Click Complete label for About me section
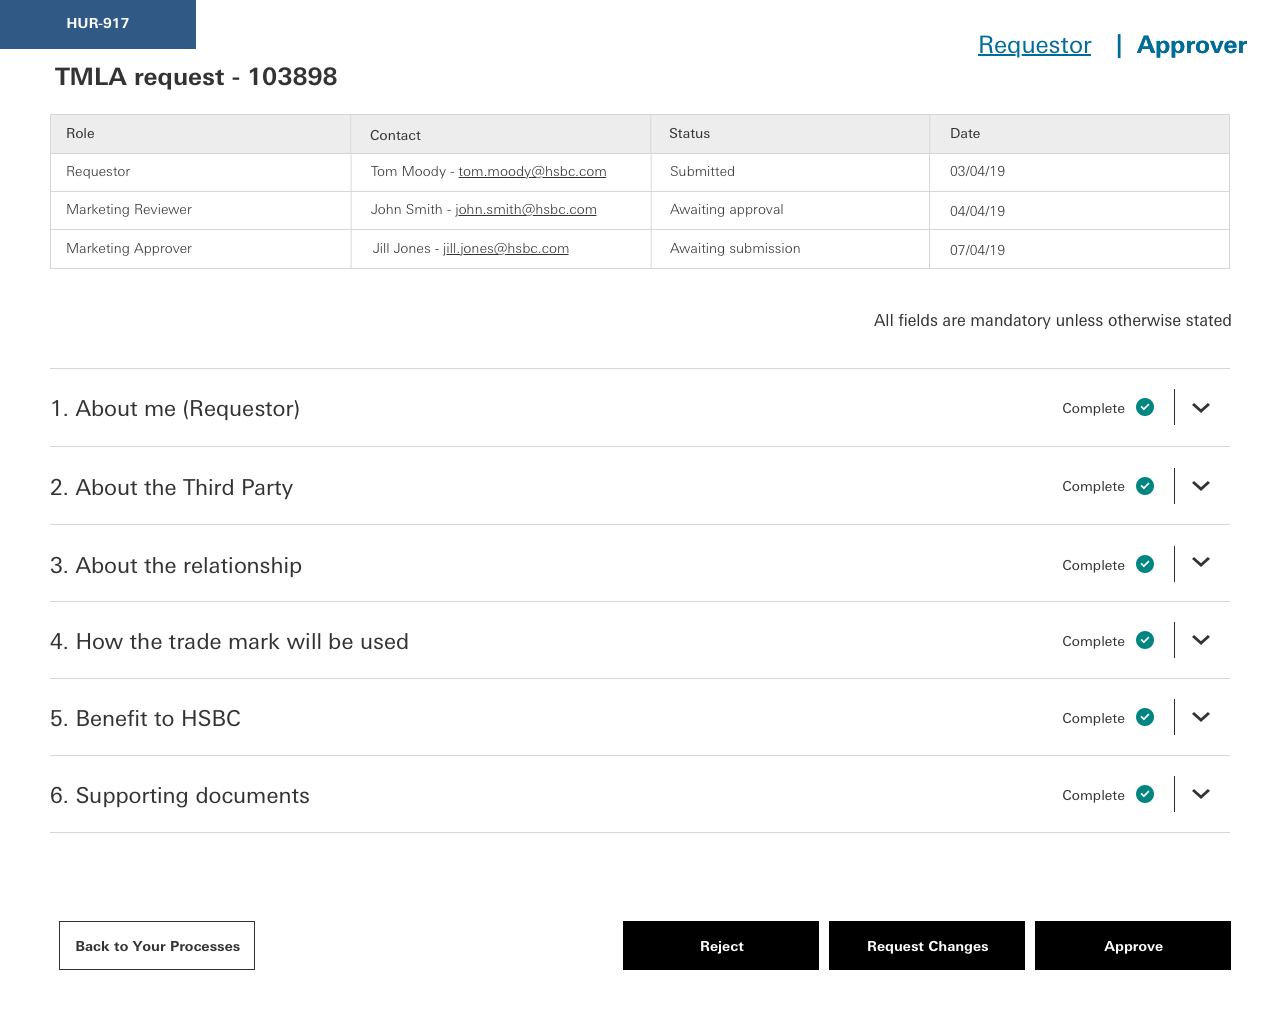Viewport: 1280px width, 1031px height. 1093,408
